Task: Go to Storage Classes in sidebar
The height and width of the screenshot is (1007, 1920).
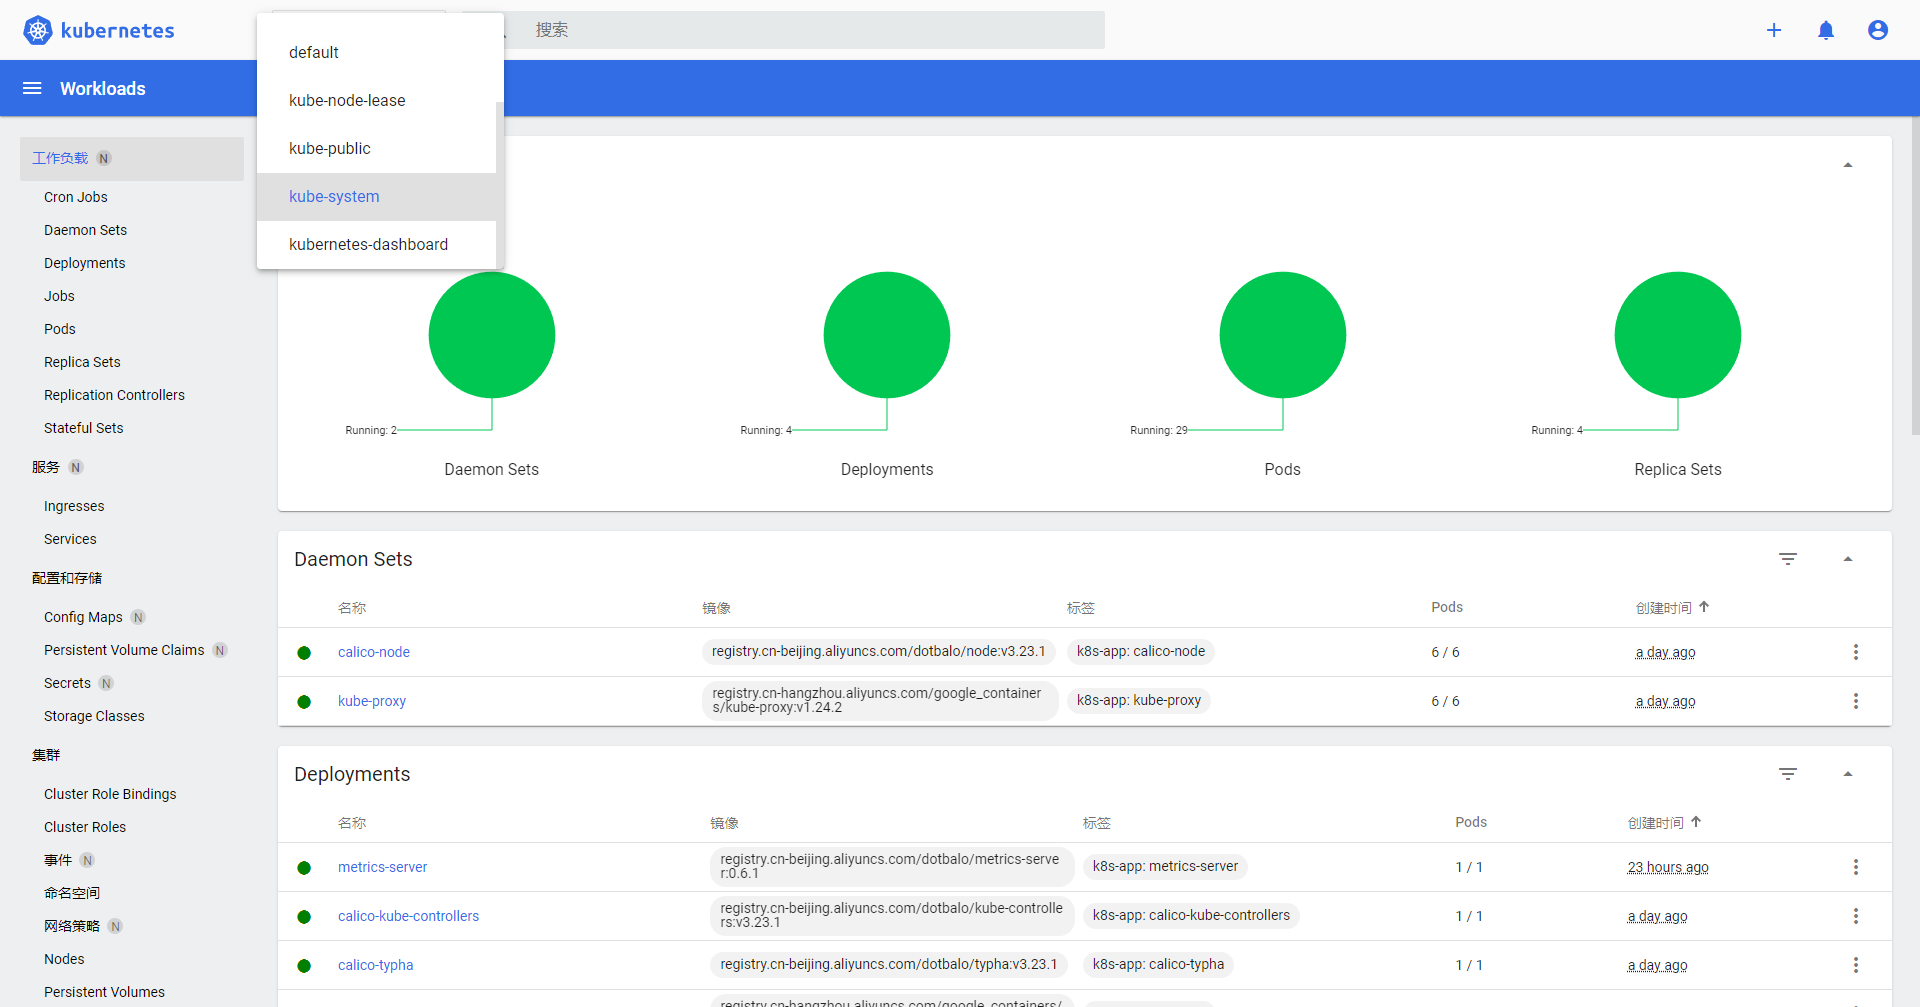Action: 94,716
